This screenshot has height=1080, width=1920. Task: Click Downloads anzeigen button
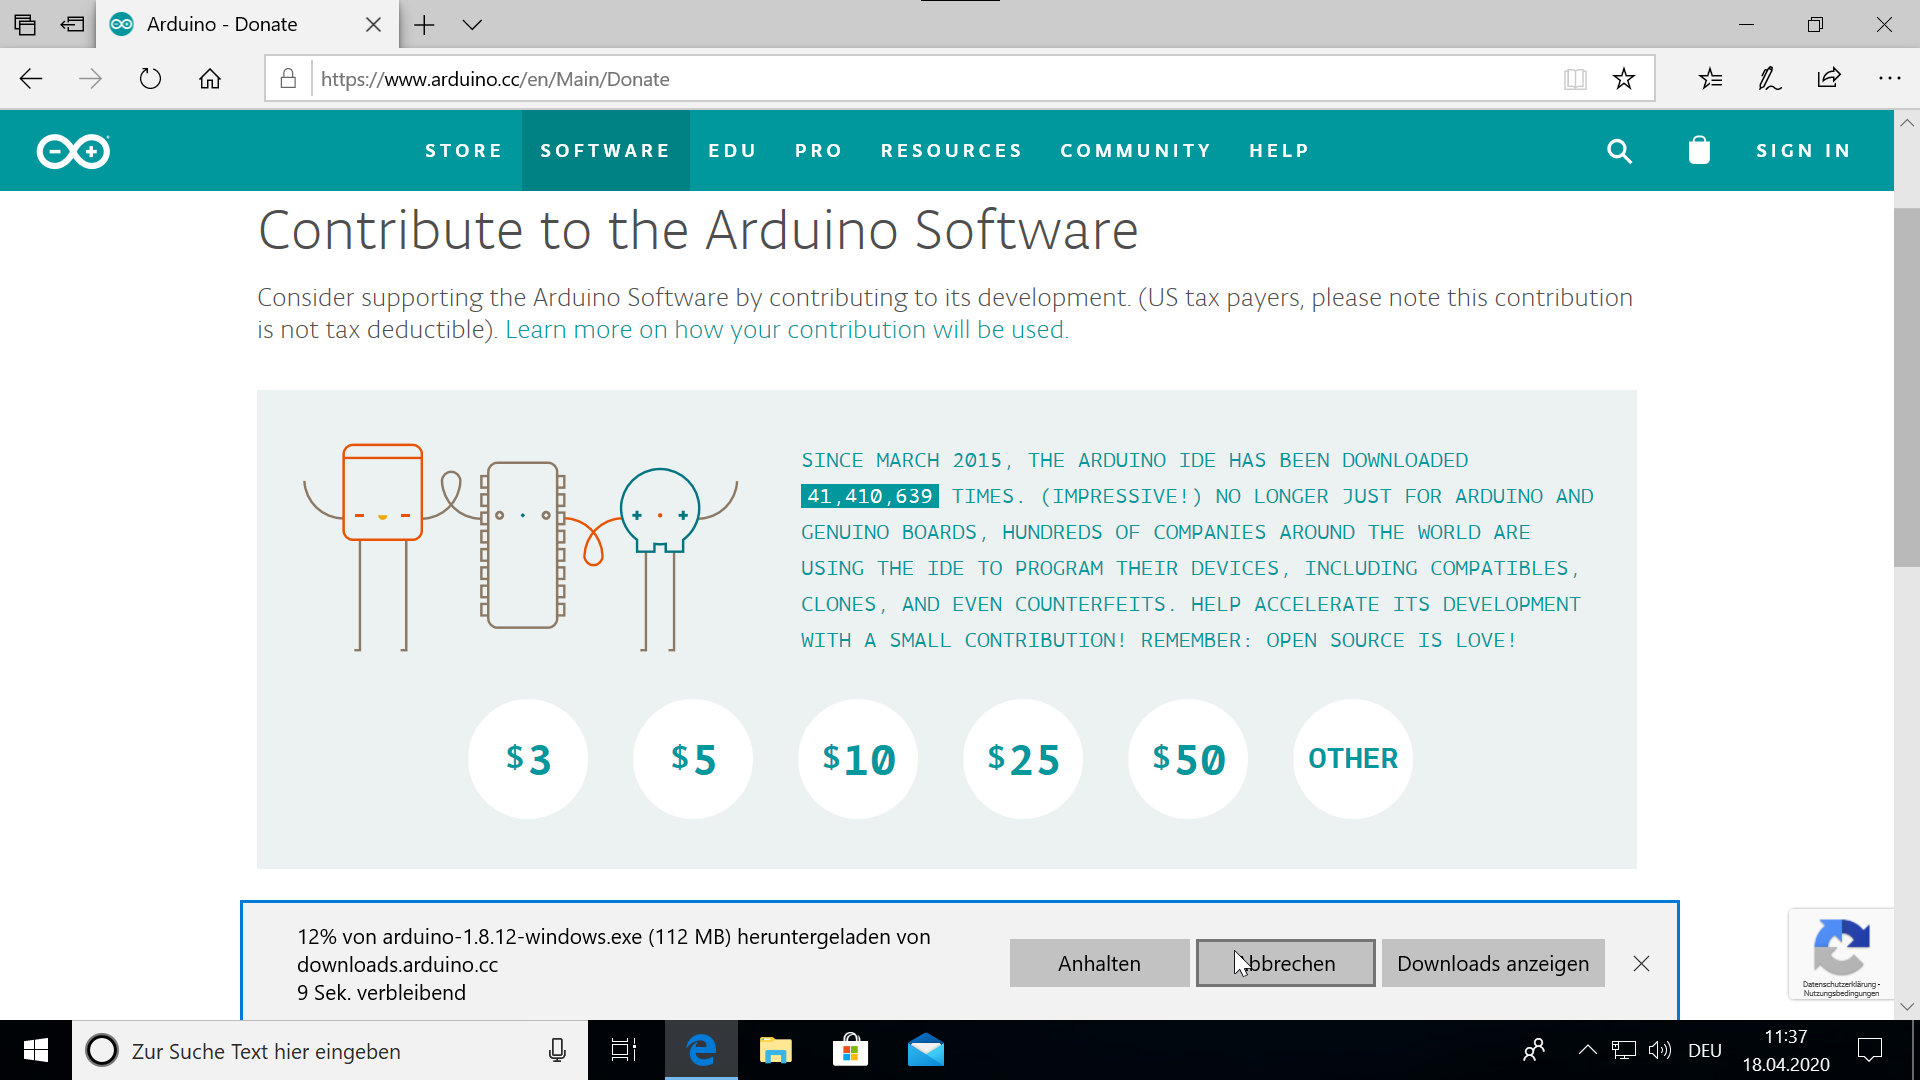click(1493, 963)
